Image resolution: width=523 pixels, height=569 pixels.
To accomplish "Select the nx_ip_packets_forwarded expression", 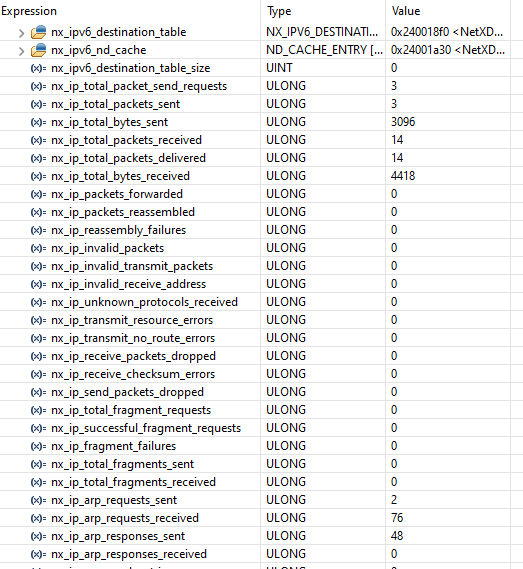I will [x=117, y=194].
